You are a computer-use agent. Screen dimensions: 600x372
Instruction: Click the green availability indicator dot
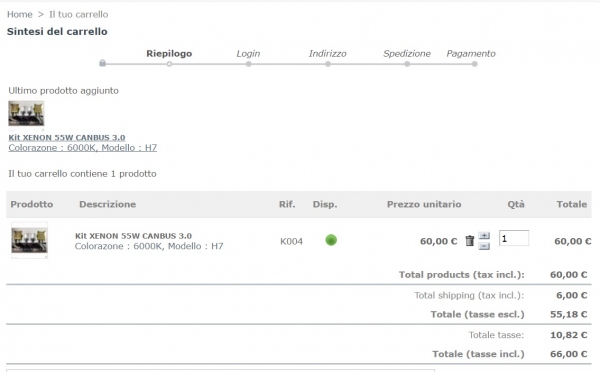pyautogui.click(x=331, y=240)
